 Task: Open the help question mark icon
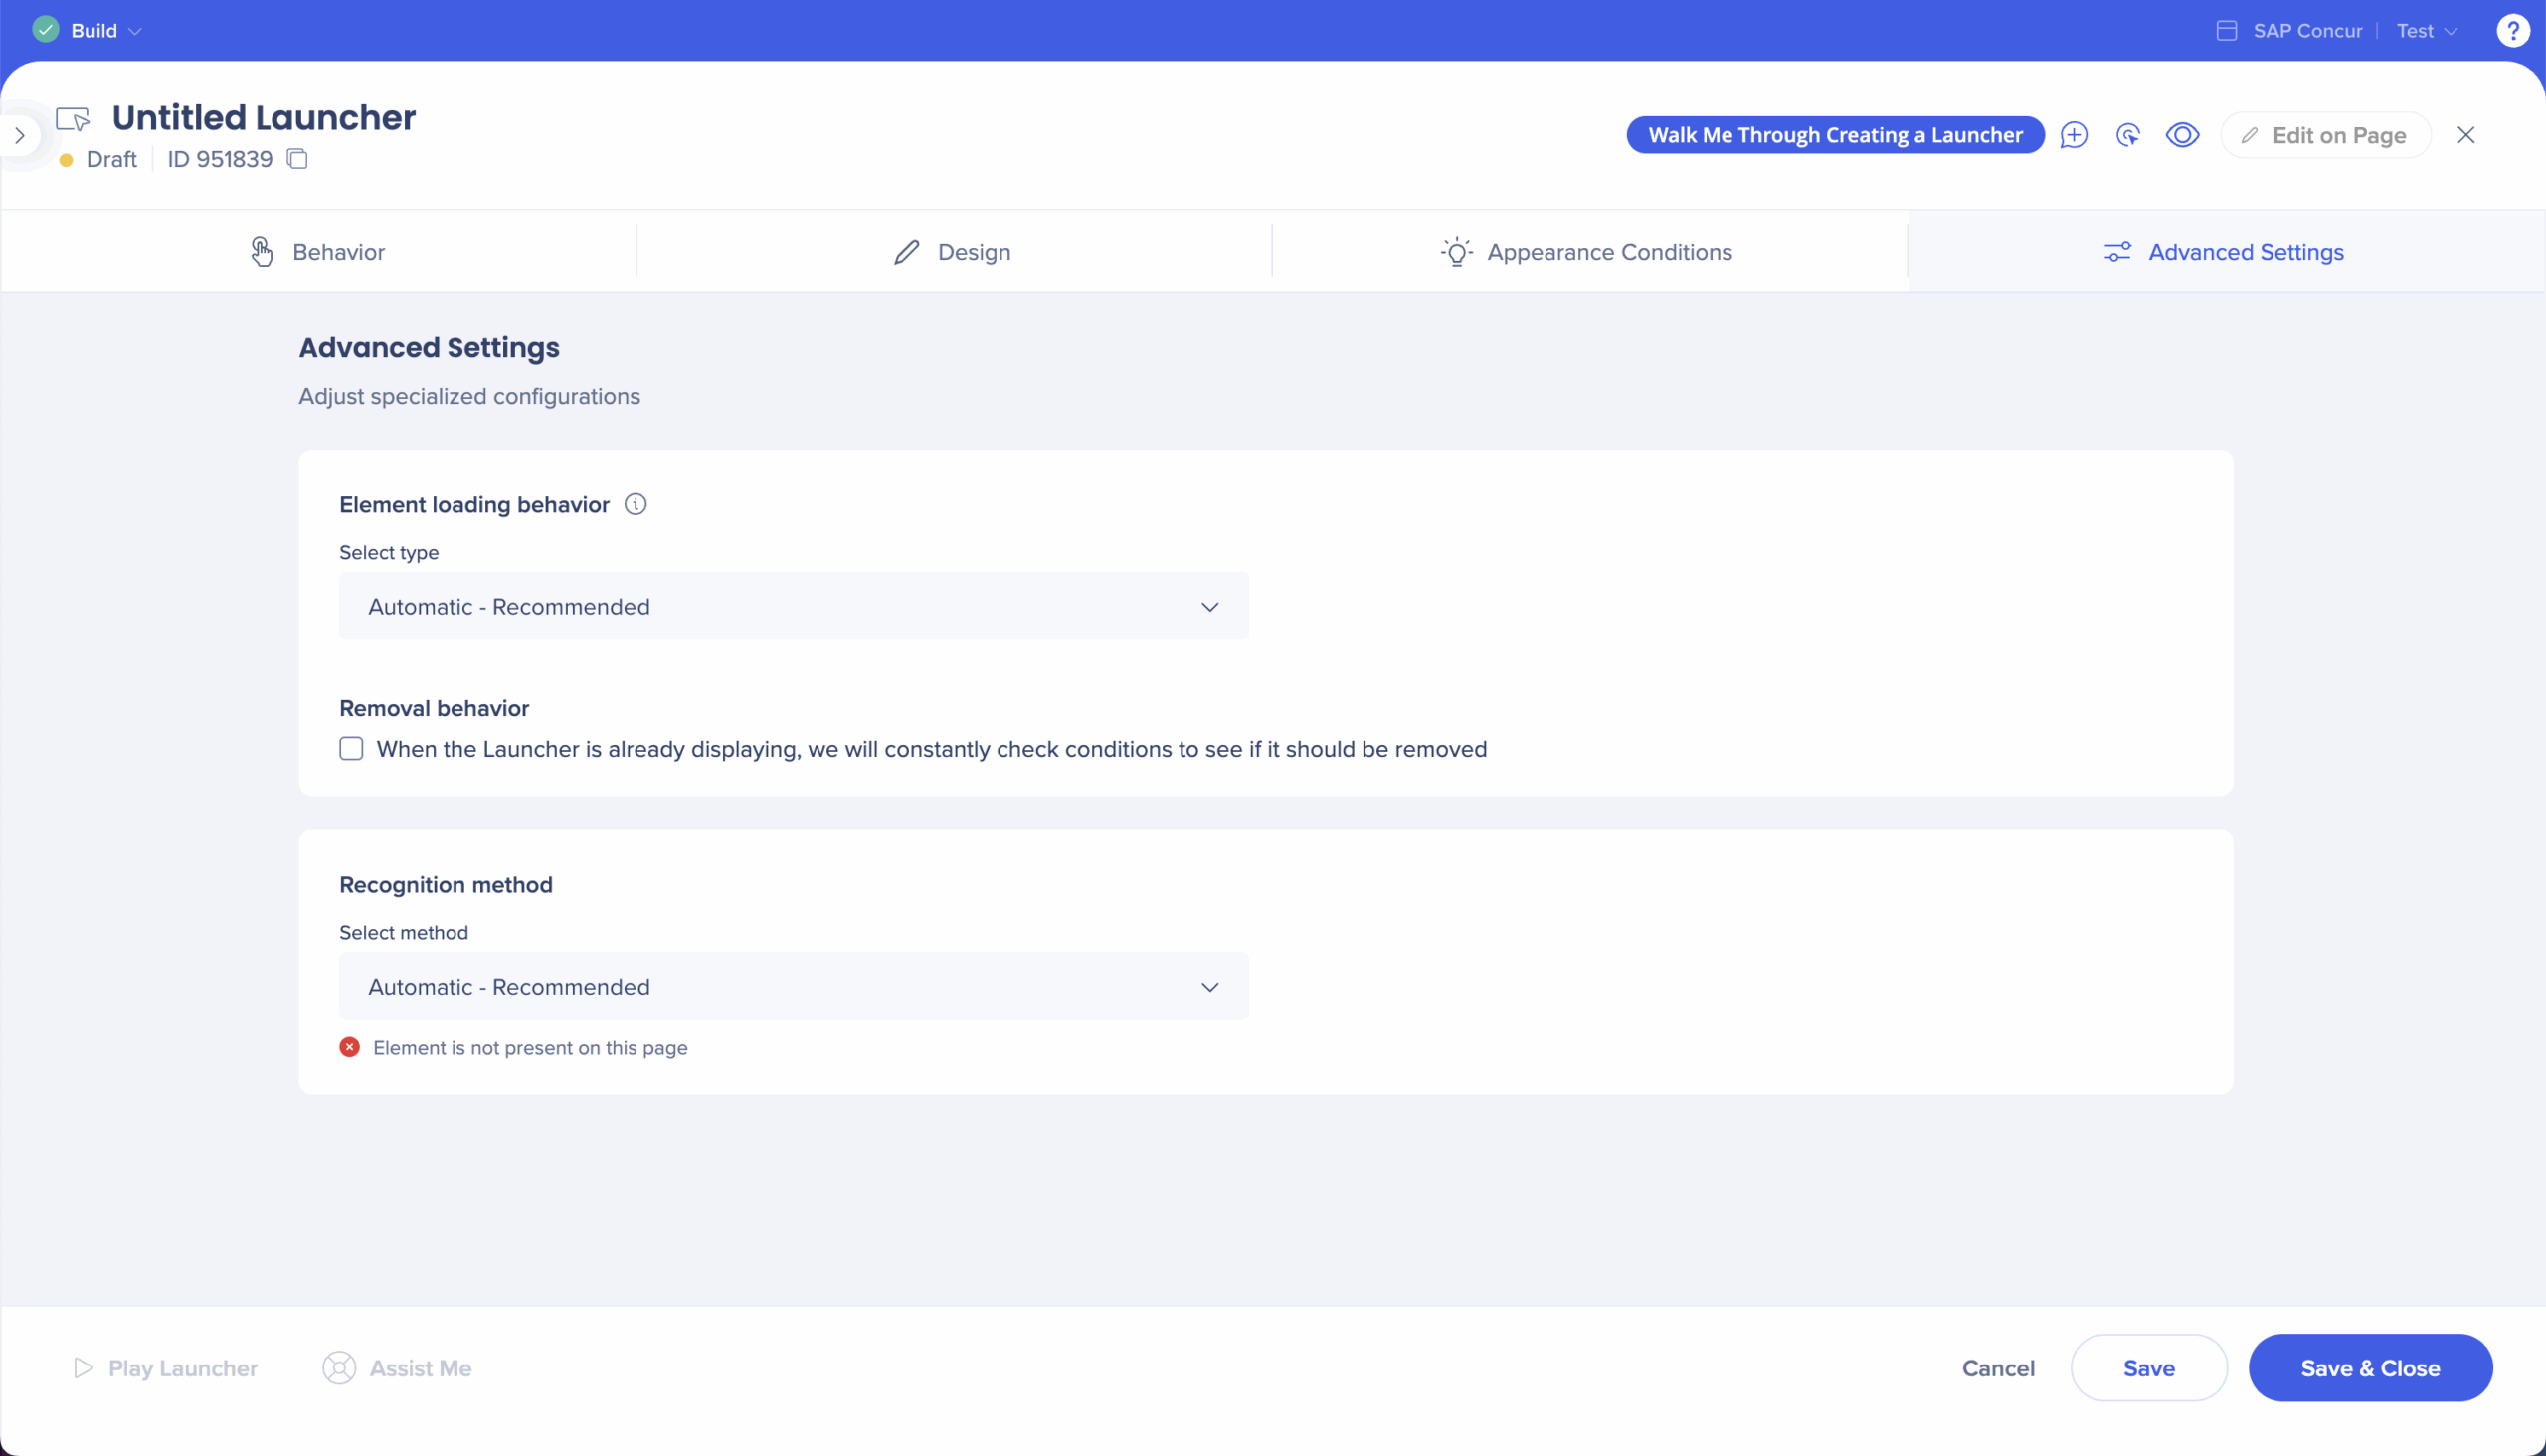tap(2512, 30)
